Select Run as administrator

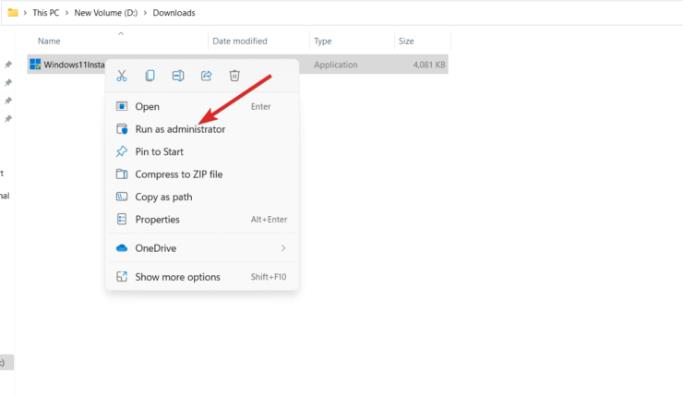pyautogui.click(x=202, y=129)
